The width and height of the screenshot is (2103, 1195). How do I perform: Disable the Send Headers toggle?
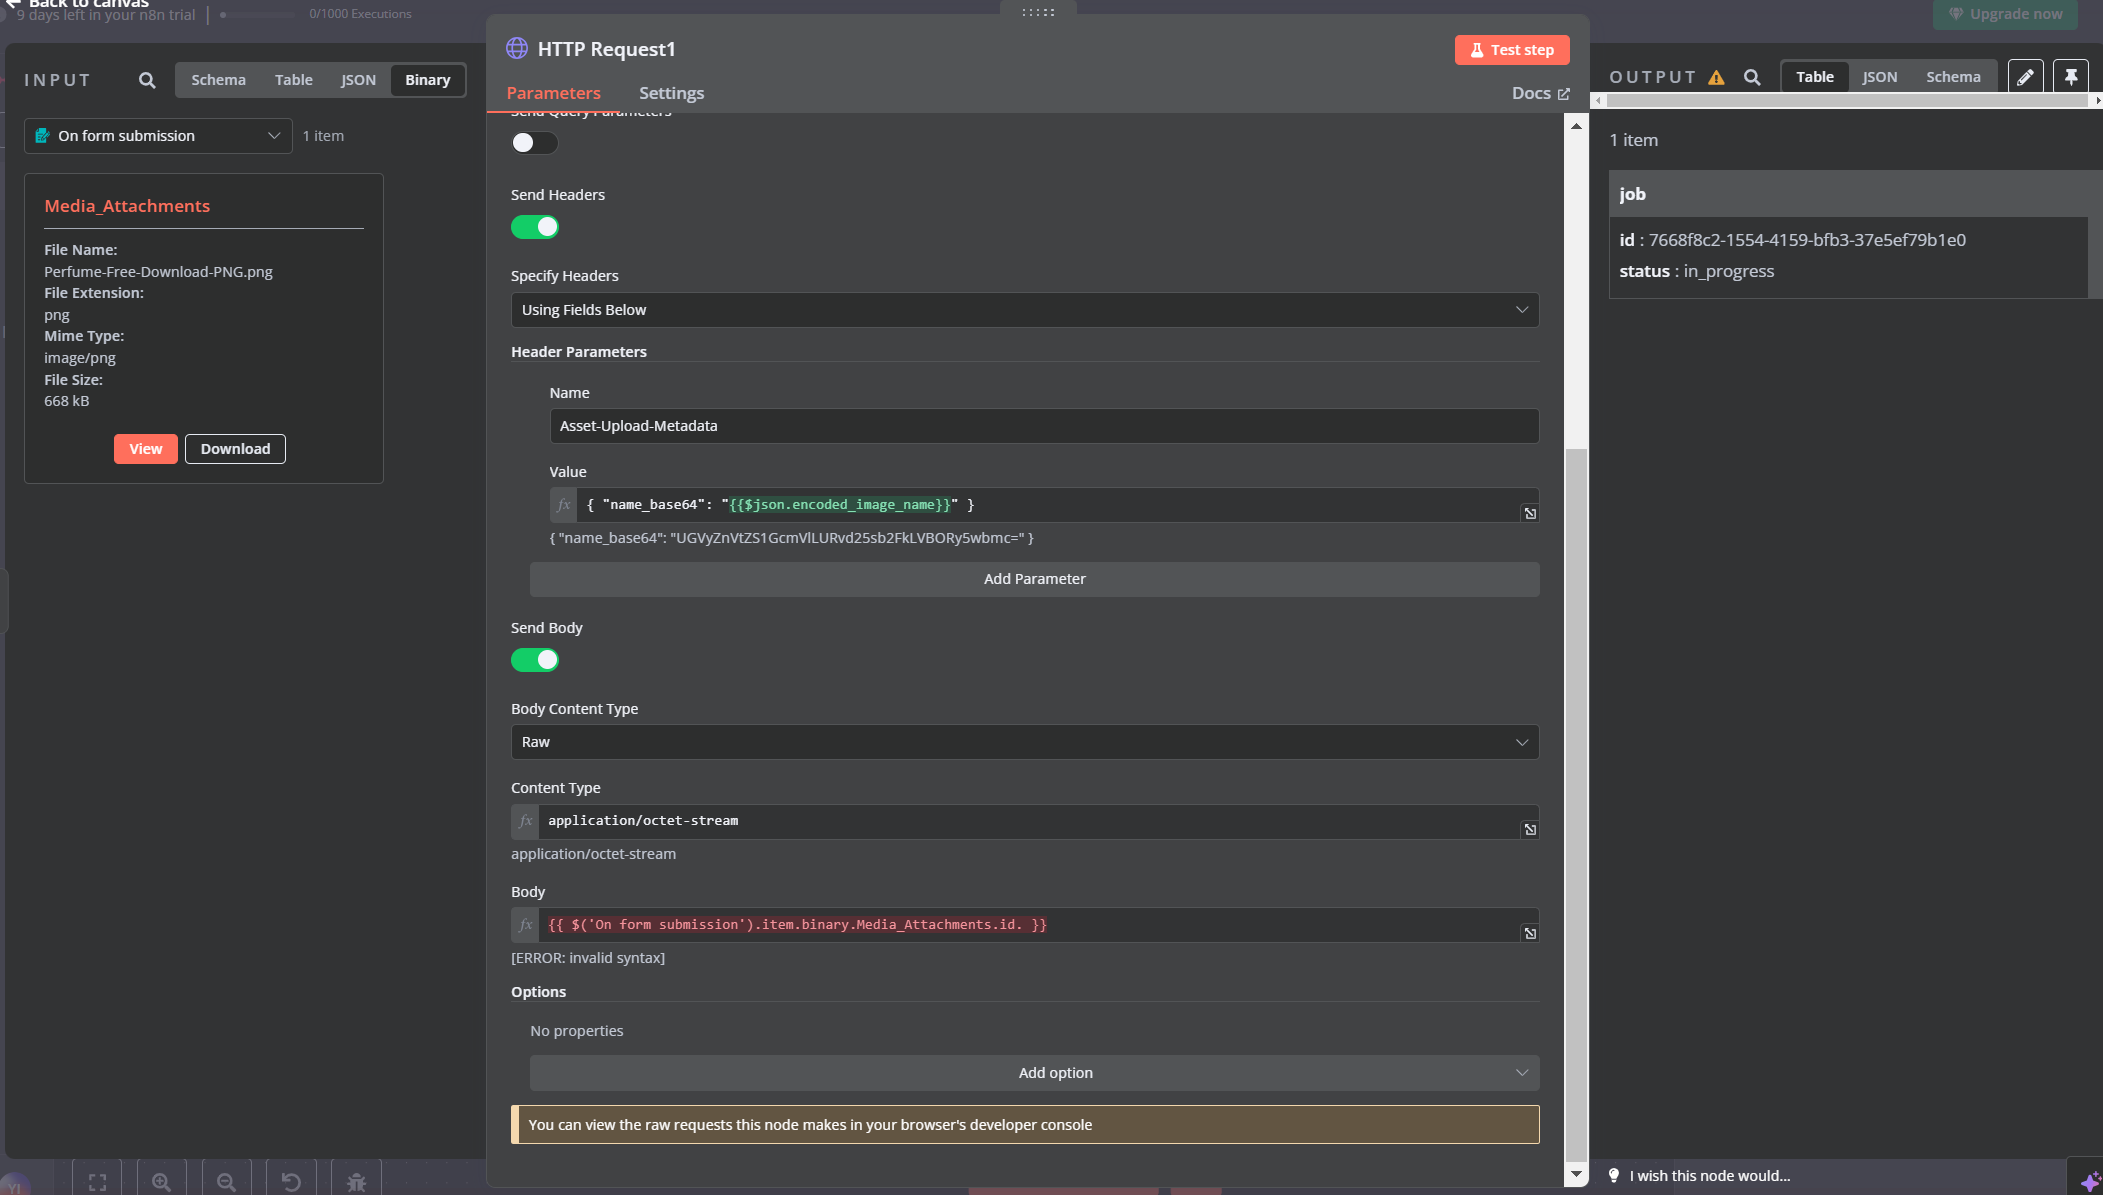point(535,227)
